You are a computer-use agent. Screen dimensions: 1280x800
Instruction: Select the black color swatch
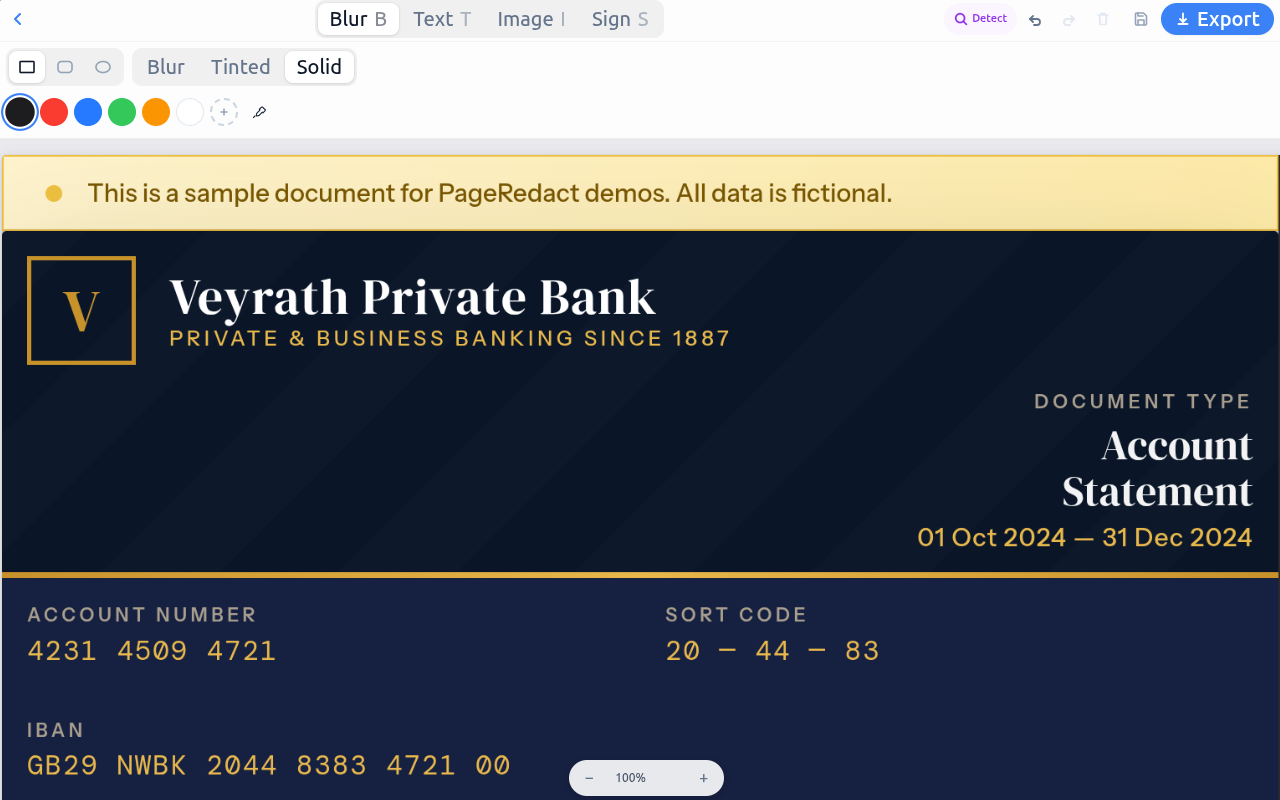click(20, 112)
